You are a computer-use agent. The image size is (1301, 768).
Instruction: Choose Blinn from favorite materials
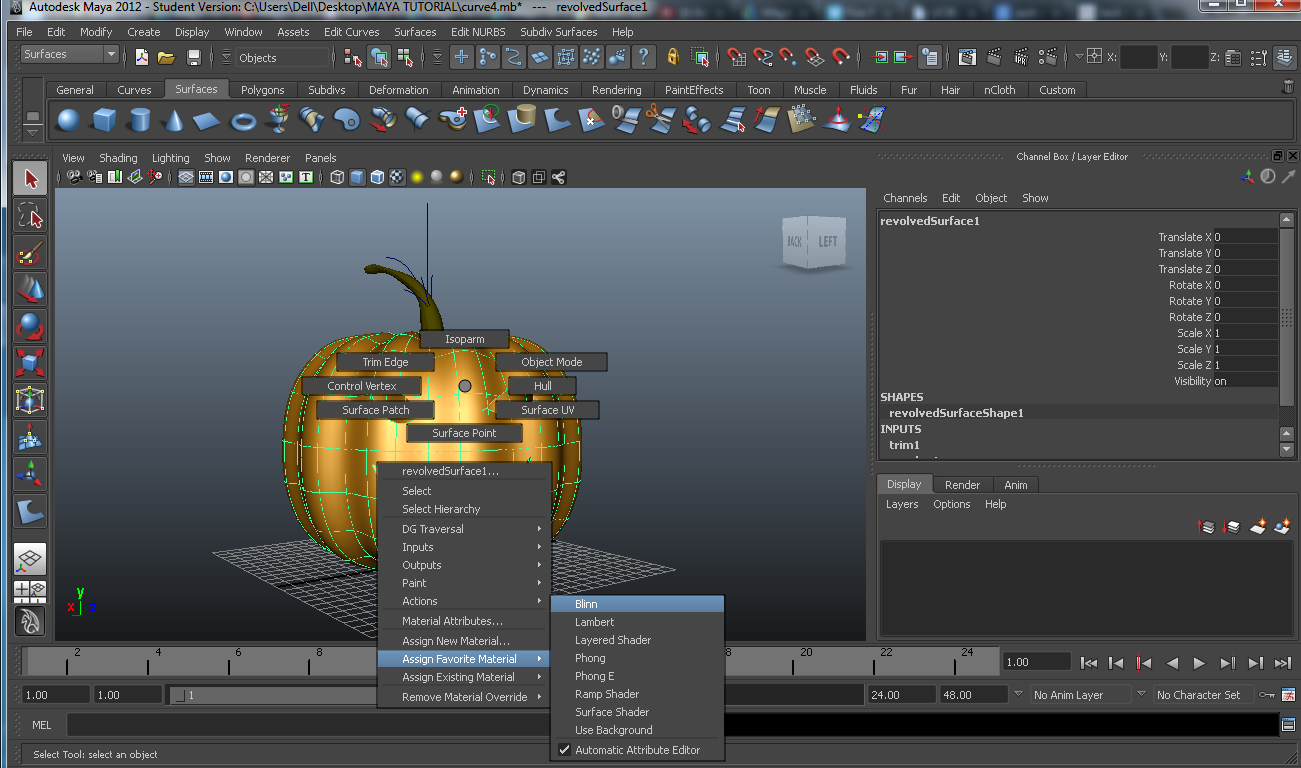tap(637, 604)
